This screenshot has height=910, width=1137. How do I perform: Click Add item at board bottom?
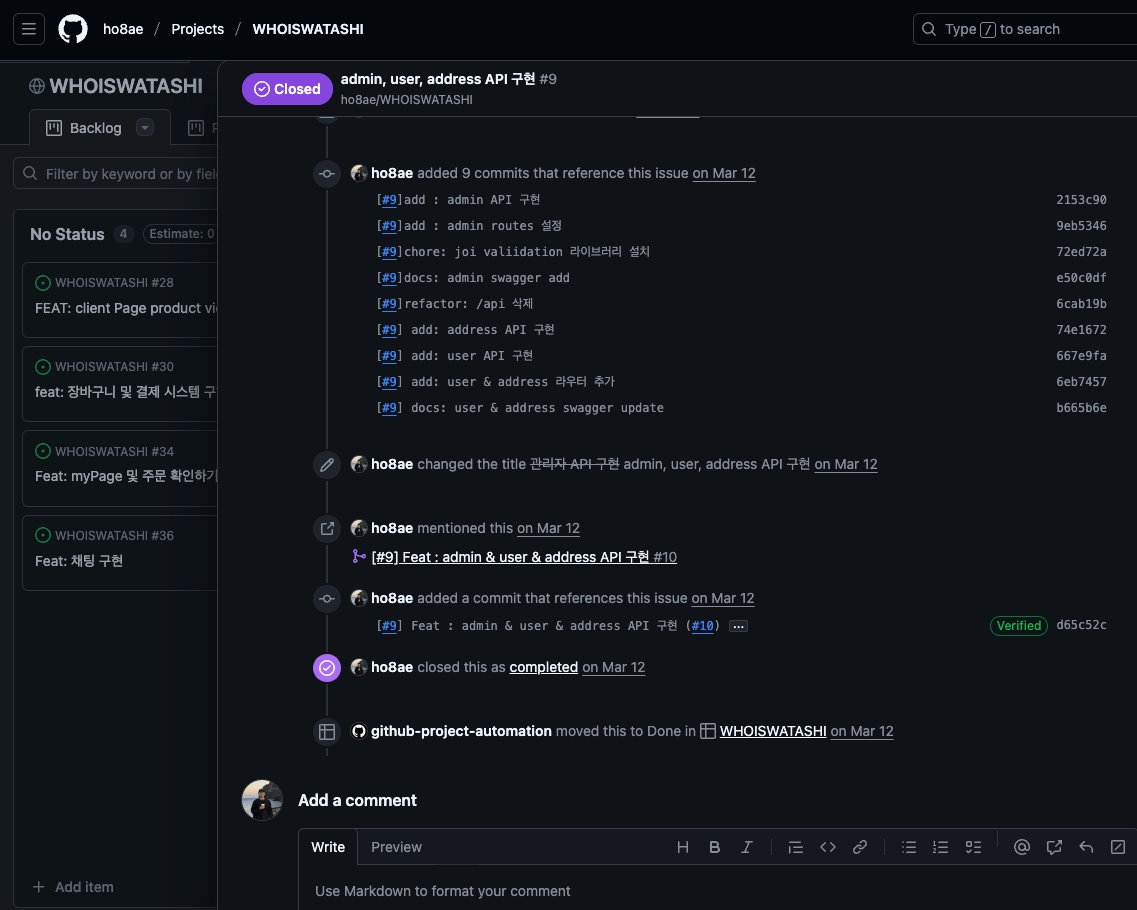73,887
